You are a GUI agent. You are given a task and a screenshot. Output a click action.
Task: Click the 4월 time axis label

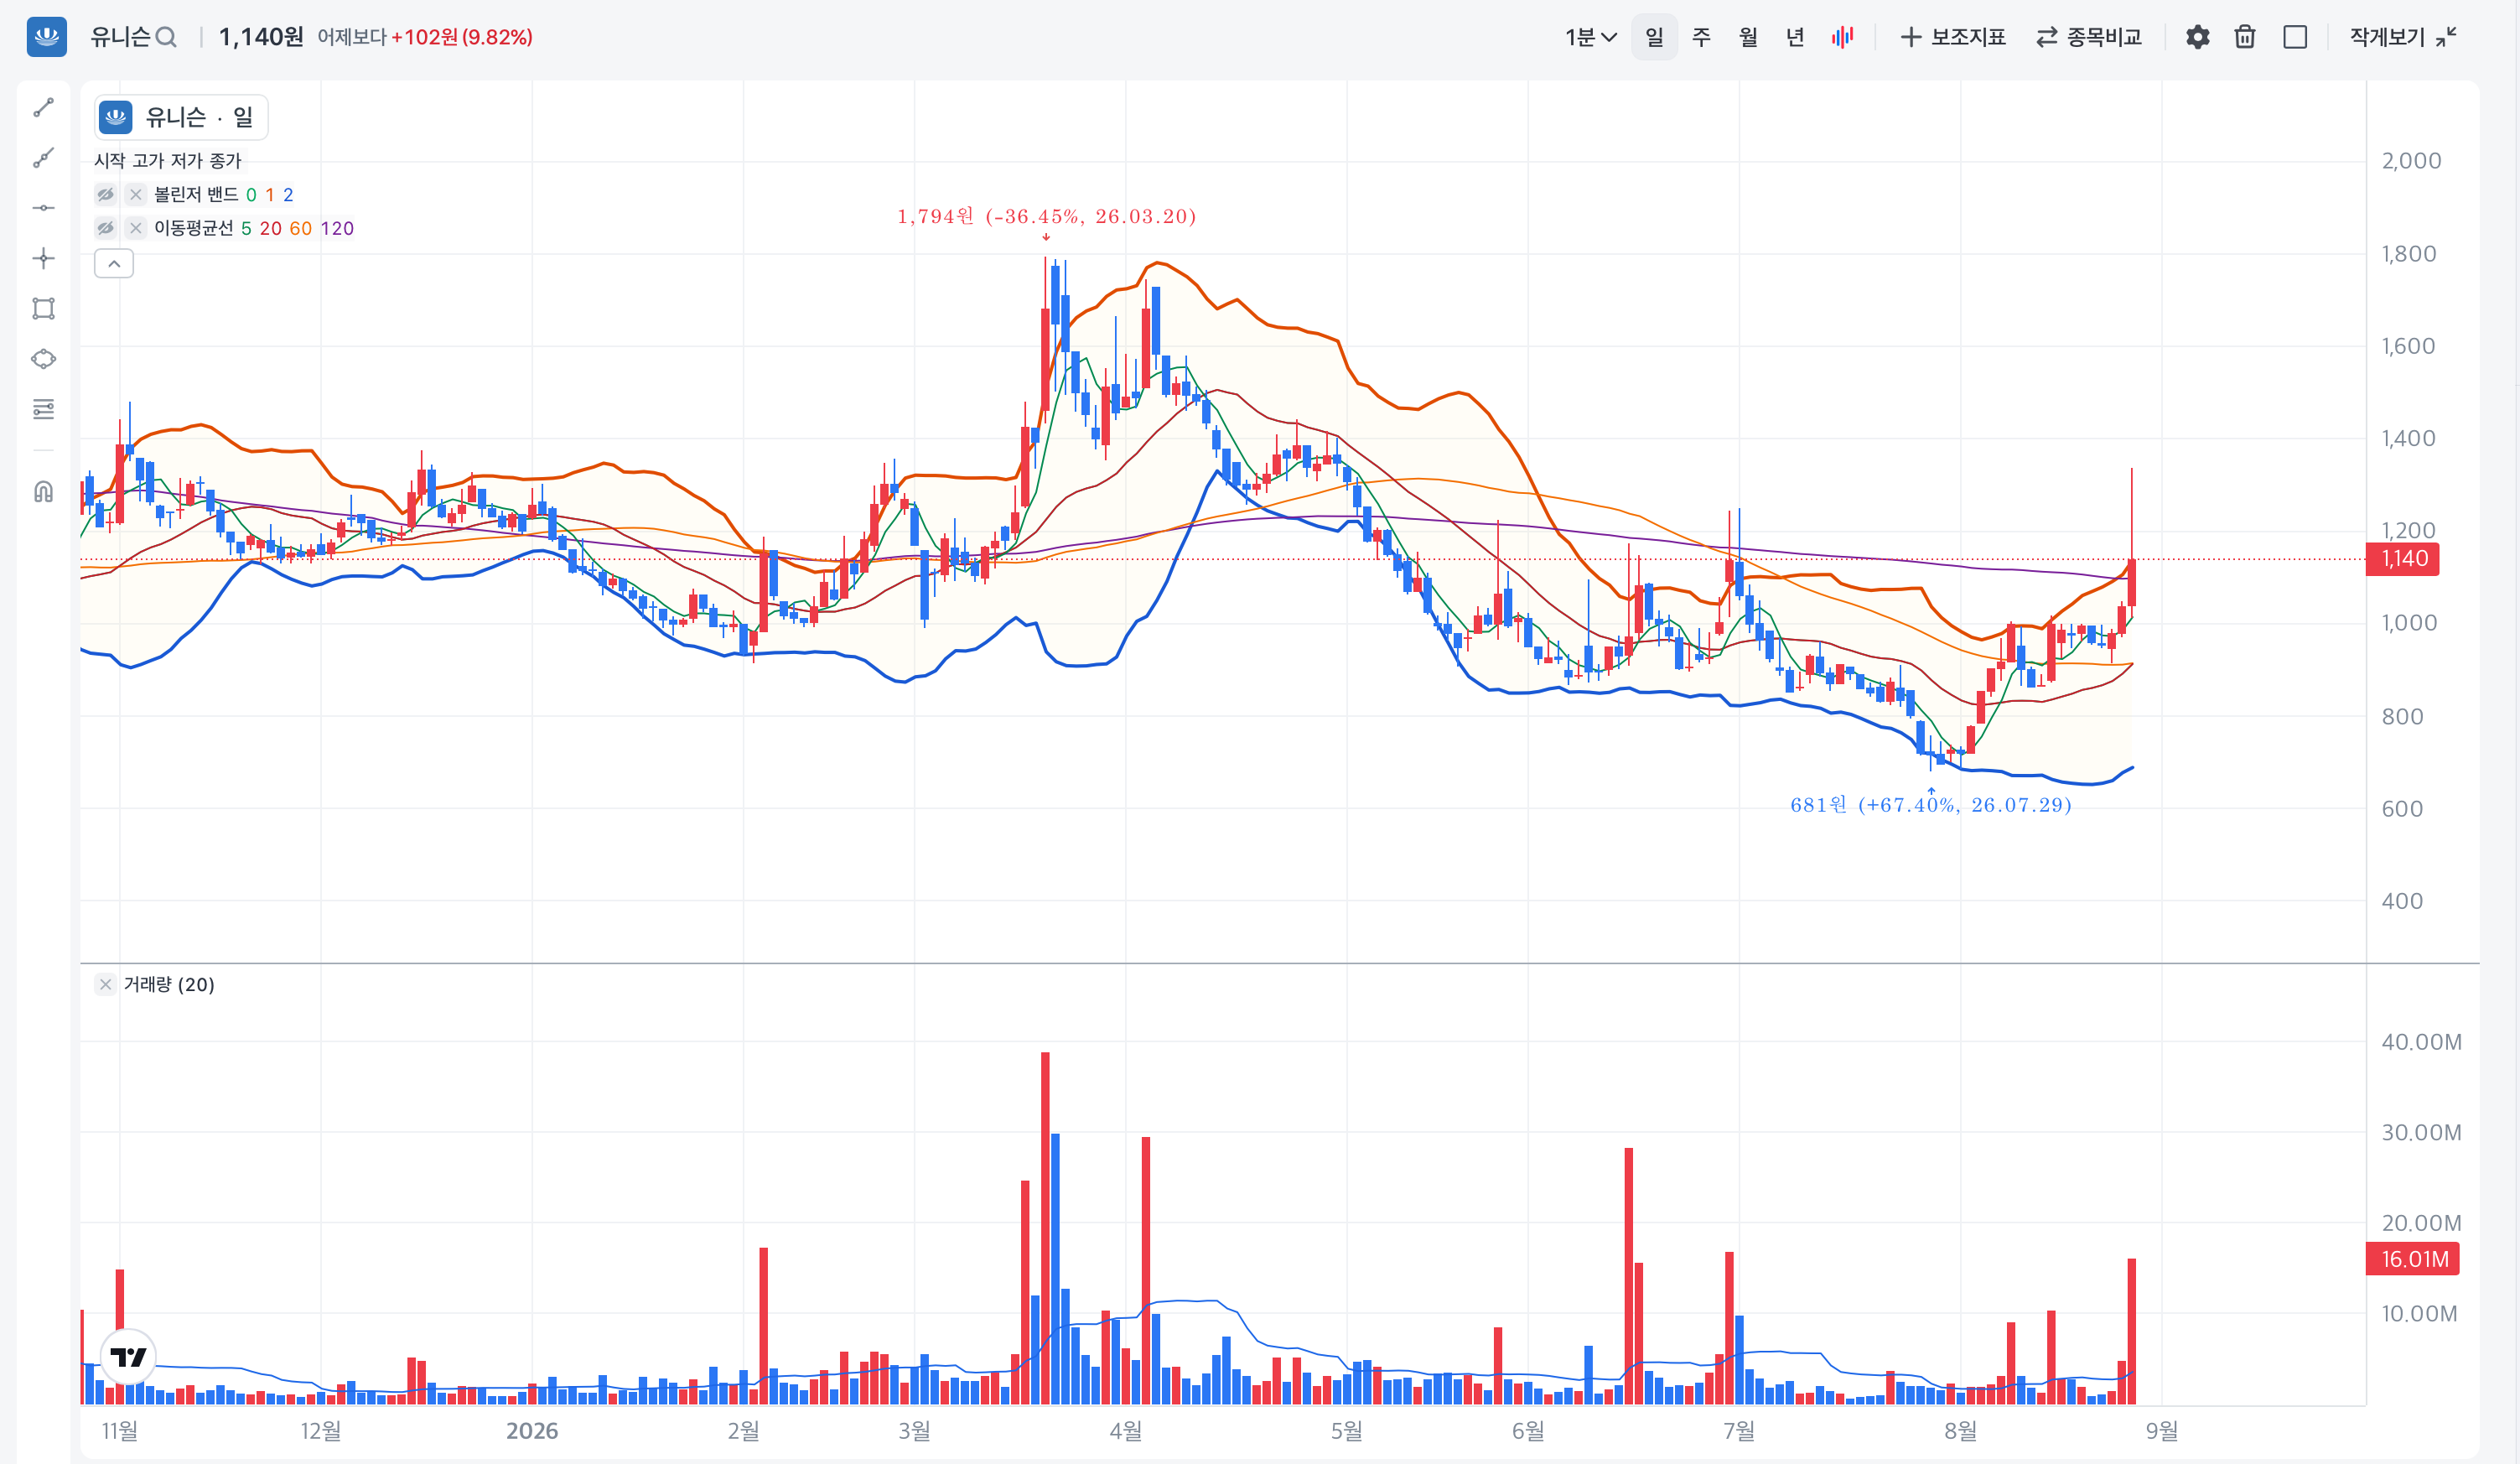click(x=1126, y=1431)
